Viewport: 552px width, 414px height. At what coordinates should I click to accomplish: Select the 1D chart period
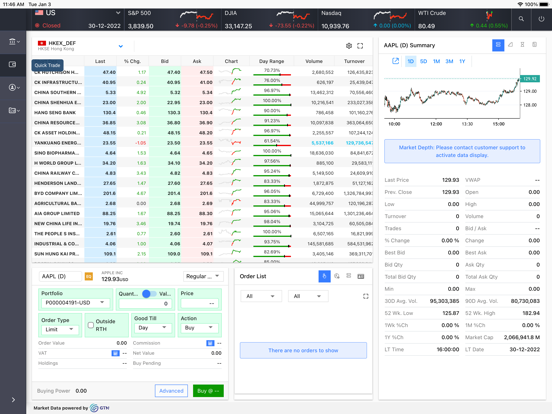(410, 61)
